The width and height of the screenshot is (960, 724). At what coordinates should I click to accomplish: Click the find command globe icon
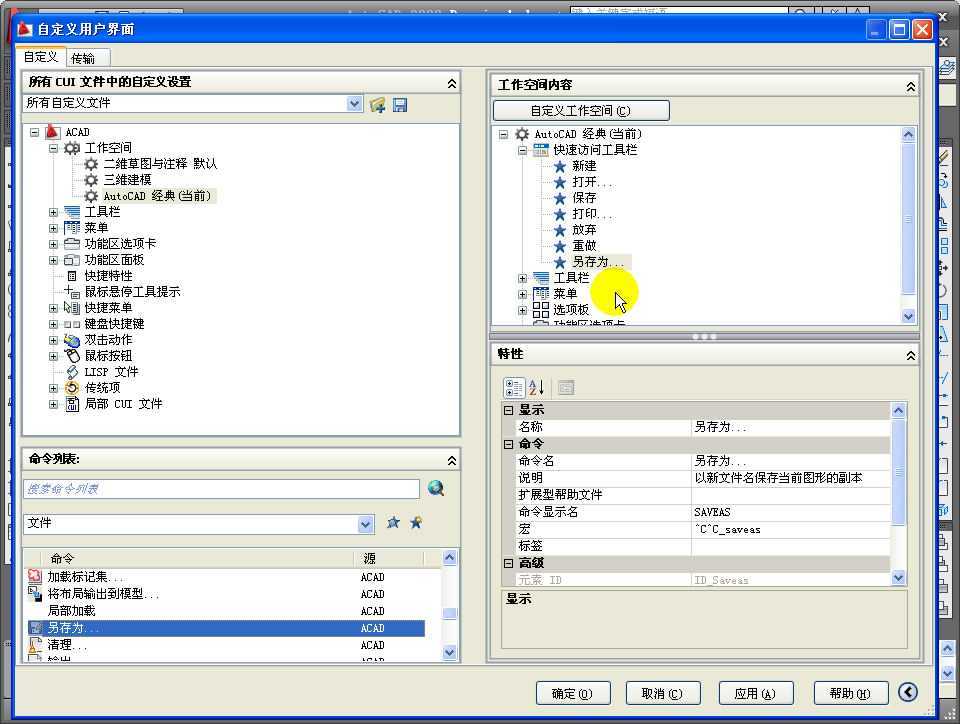click(x=436, y=488)
